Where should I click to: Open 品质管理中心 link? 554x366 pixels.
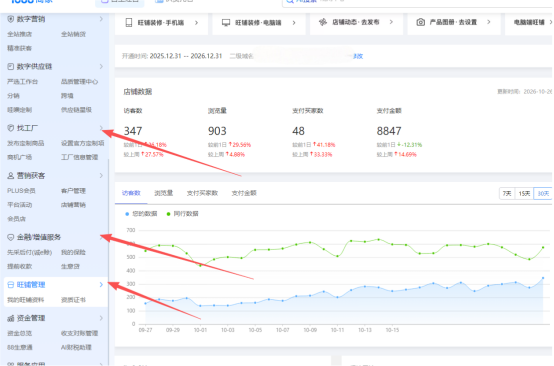click(x=79, y=82)
